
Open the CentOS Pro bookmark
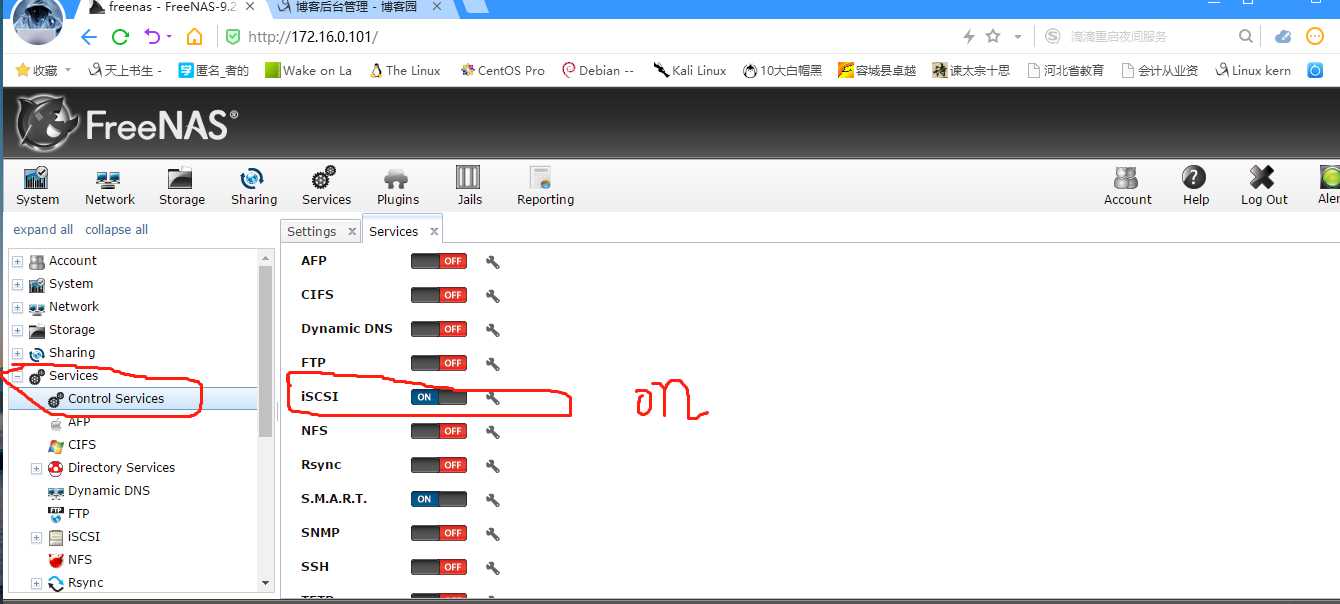[502, 70]
